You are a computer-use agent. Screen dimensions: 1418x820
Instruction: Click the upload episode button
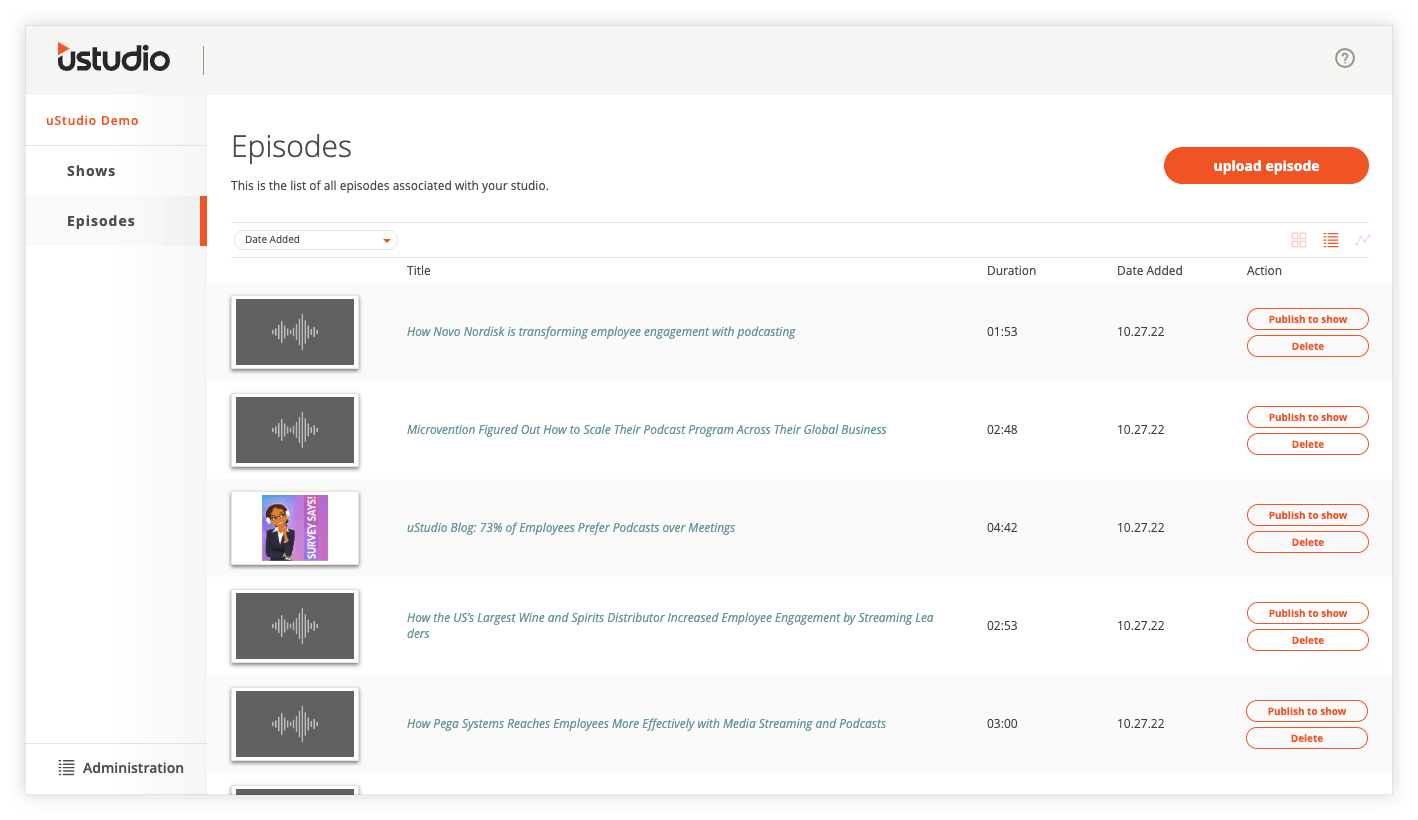[1266, 166]
